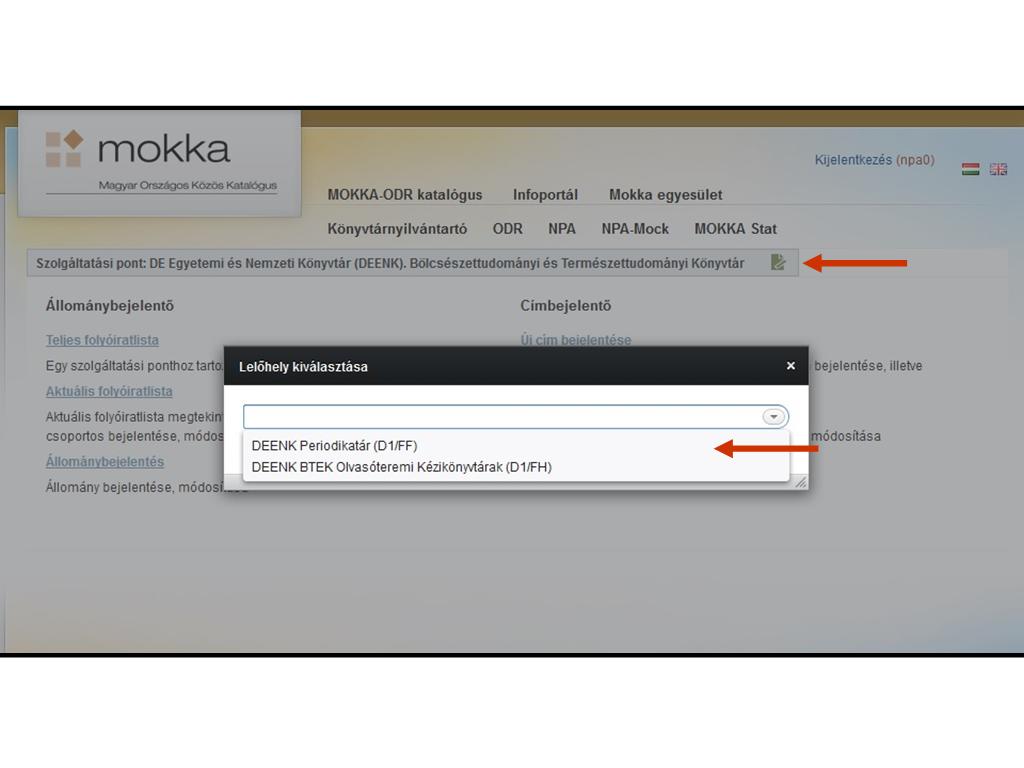
Task: Open the Aktuális folyóiratlista link
Action: [x=109, y=391]
